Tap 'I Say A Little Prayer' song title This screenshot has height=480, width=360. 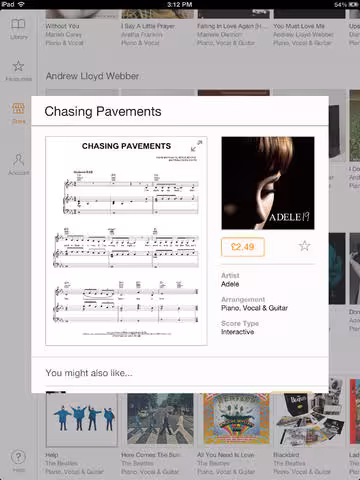[x=148, y=26]
